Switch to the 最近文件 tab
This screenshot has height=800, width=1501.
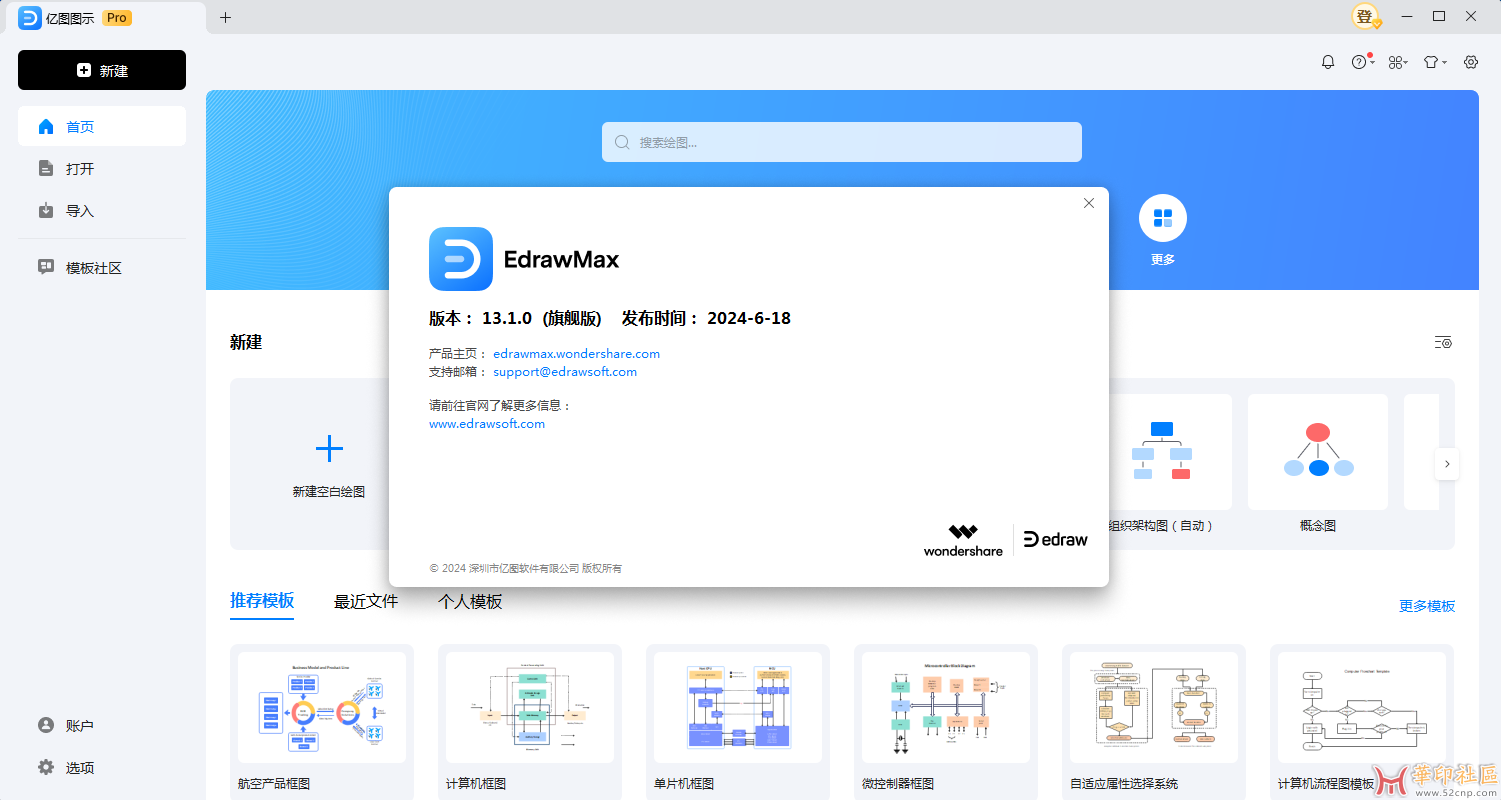point(366,601)
